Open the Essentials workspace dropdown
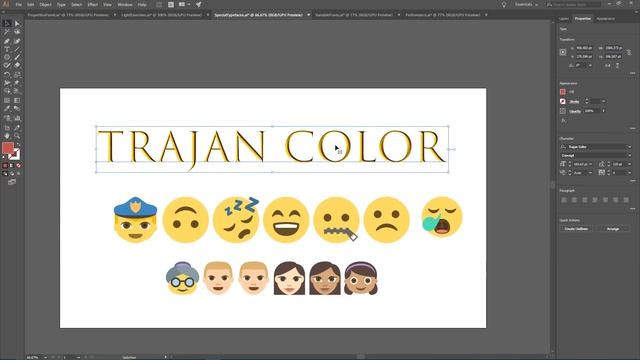 pos(526,4)
